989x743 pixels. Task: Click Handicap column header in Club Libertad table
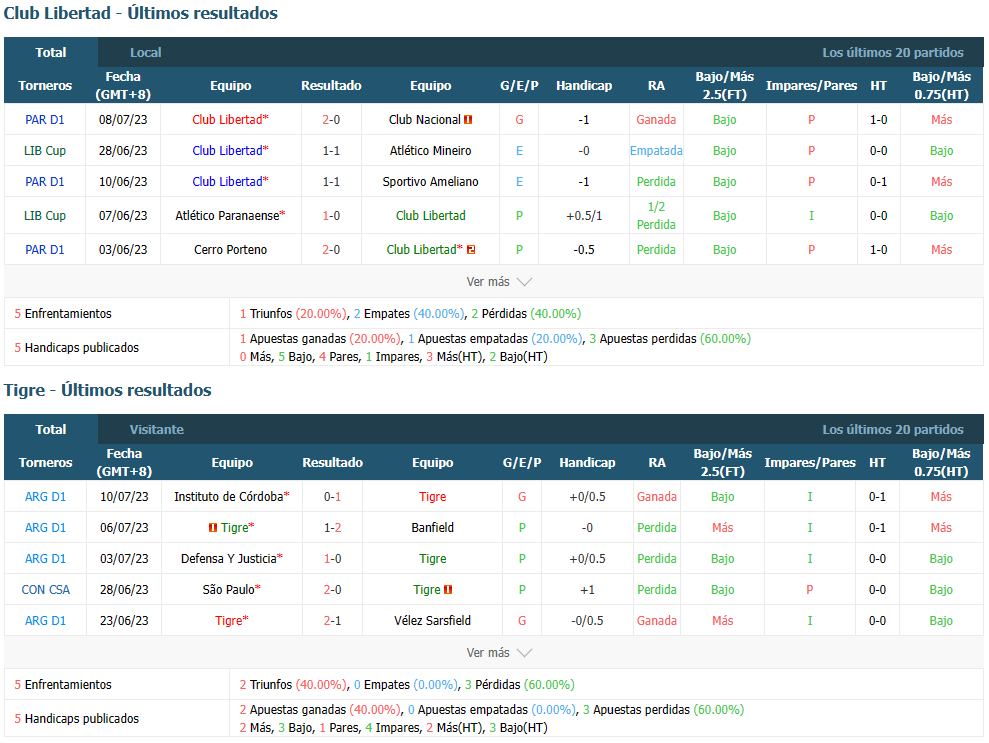click(x=584, y=86)
